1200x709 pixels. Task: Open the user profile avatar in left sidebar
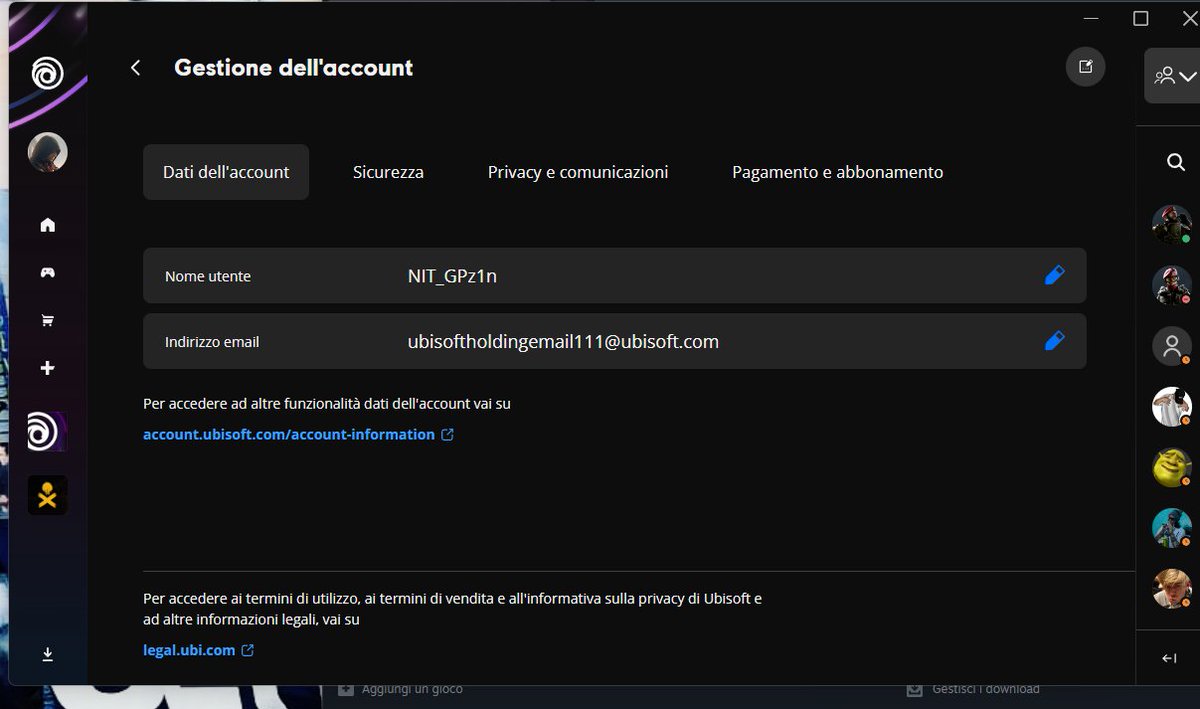click(x=47, y=153)
